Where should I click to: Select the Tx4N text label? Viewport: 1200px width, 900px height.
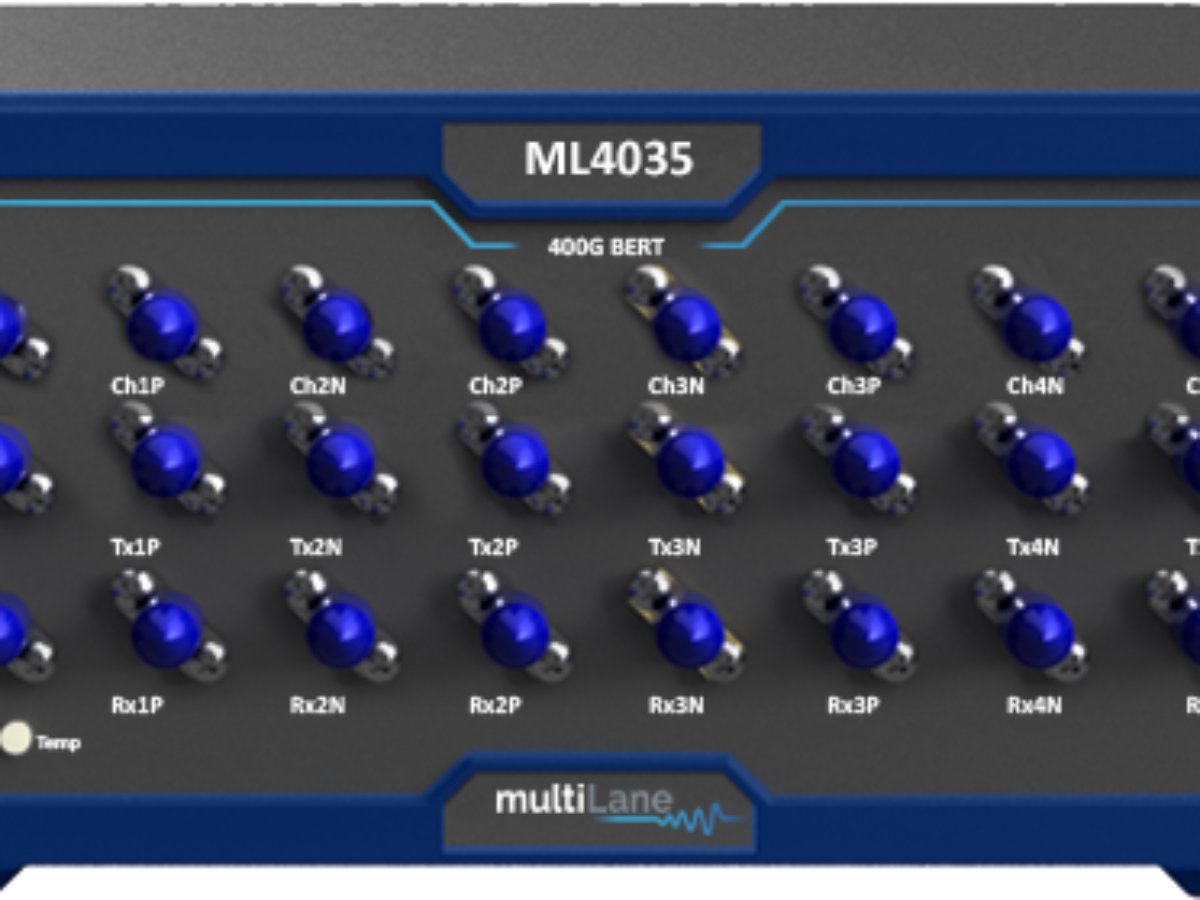1034,547
